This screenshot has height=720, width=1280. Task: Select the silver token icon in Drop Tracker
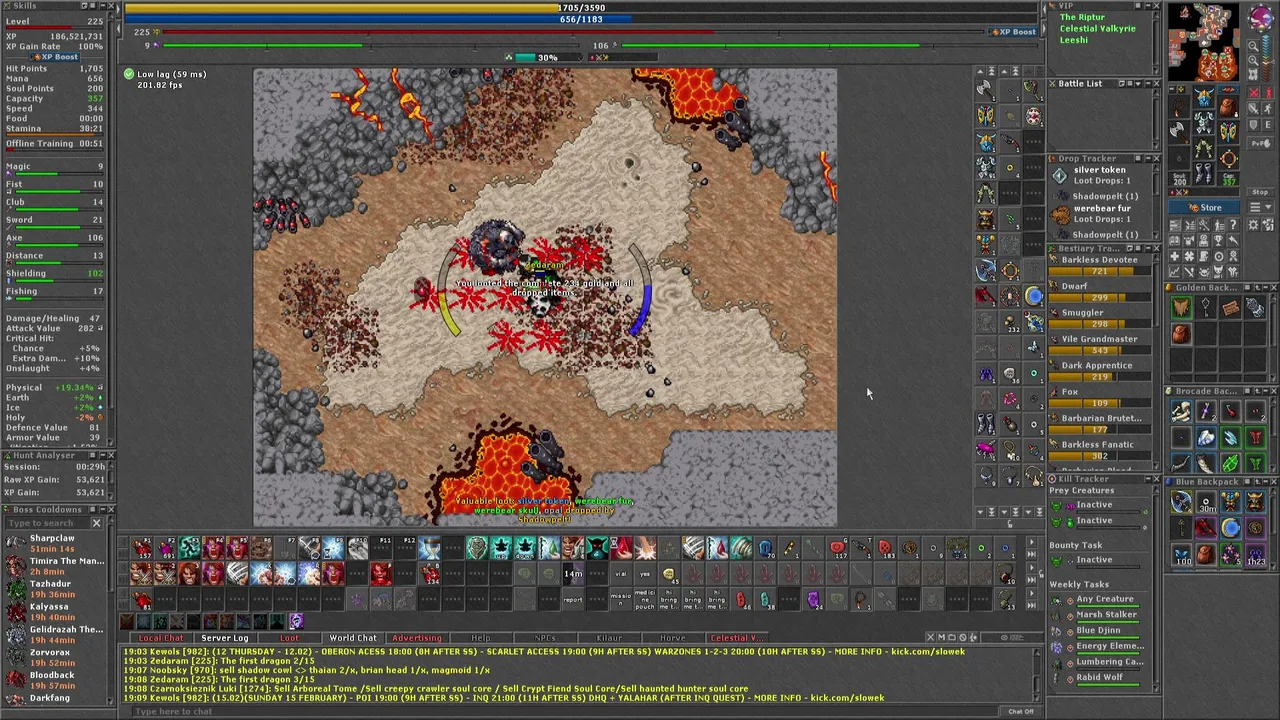(x=1060, y=175)
